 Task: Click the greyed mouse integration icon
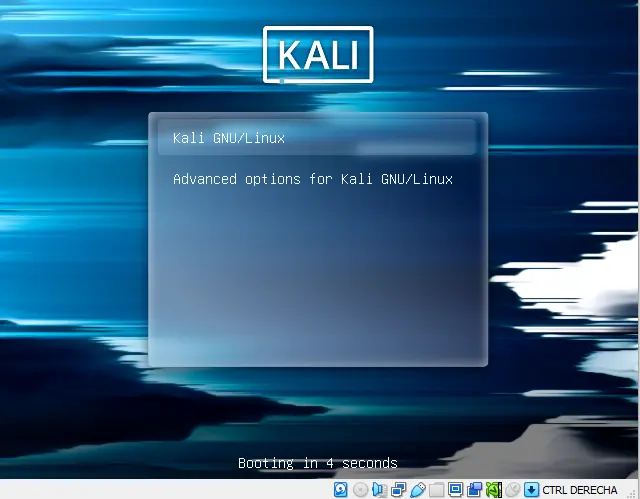[x=513, y=490]
